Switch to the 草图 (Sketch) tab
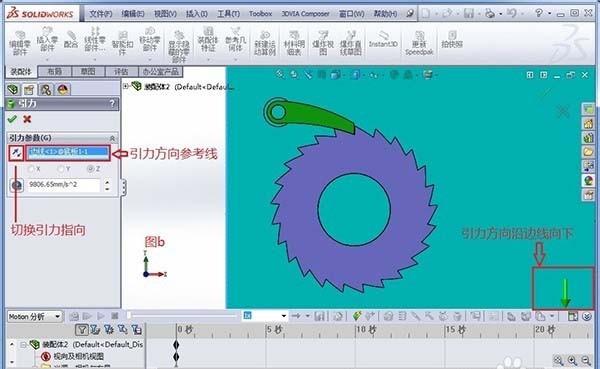The width and height of the screenshot is (600, 369). [x=88, y=72]
